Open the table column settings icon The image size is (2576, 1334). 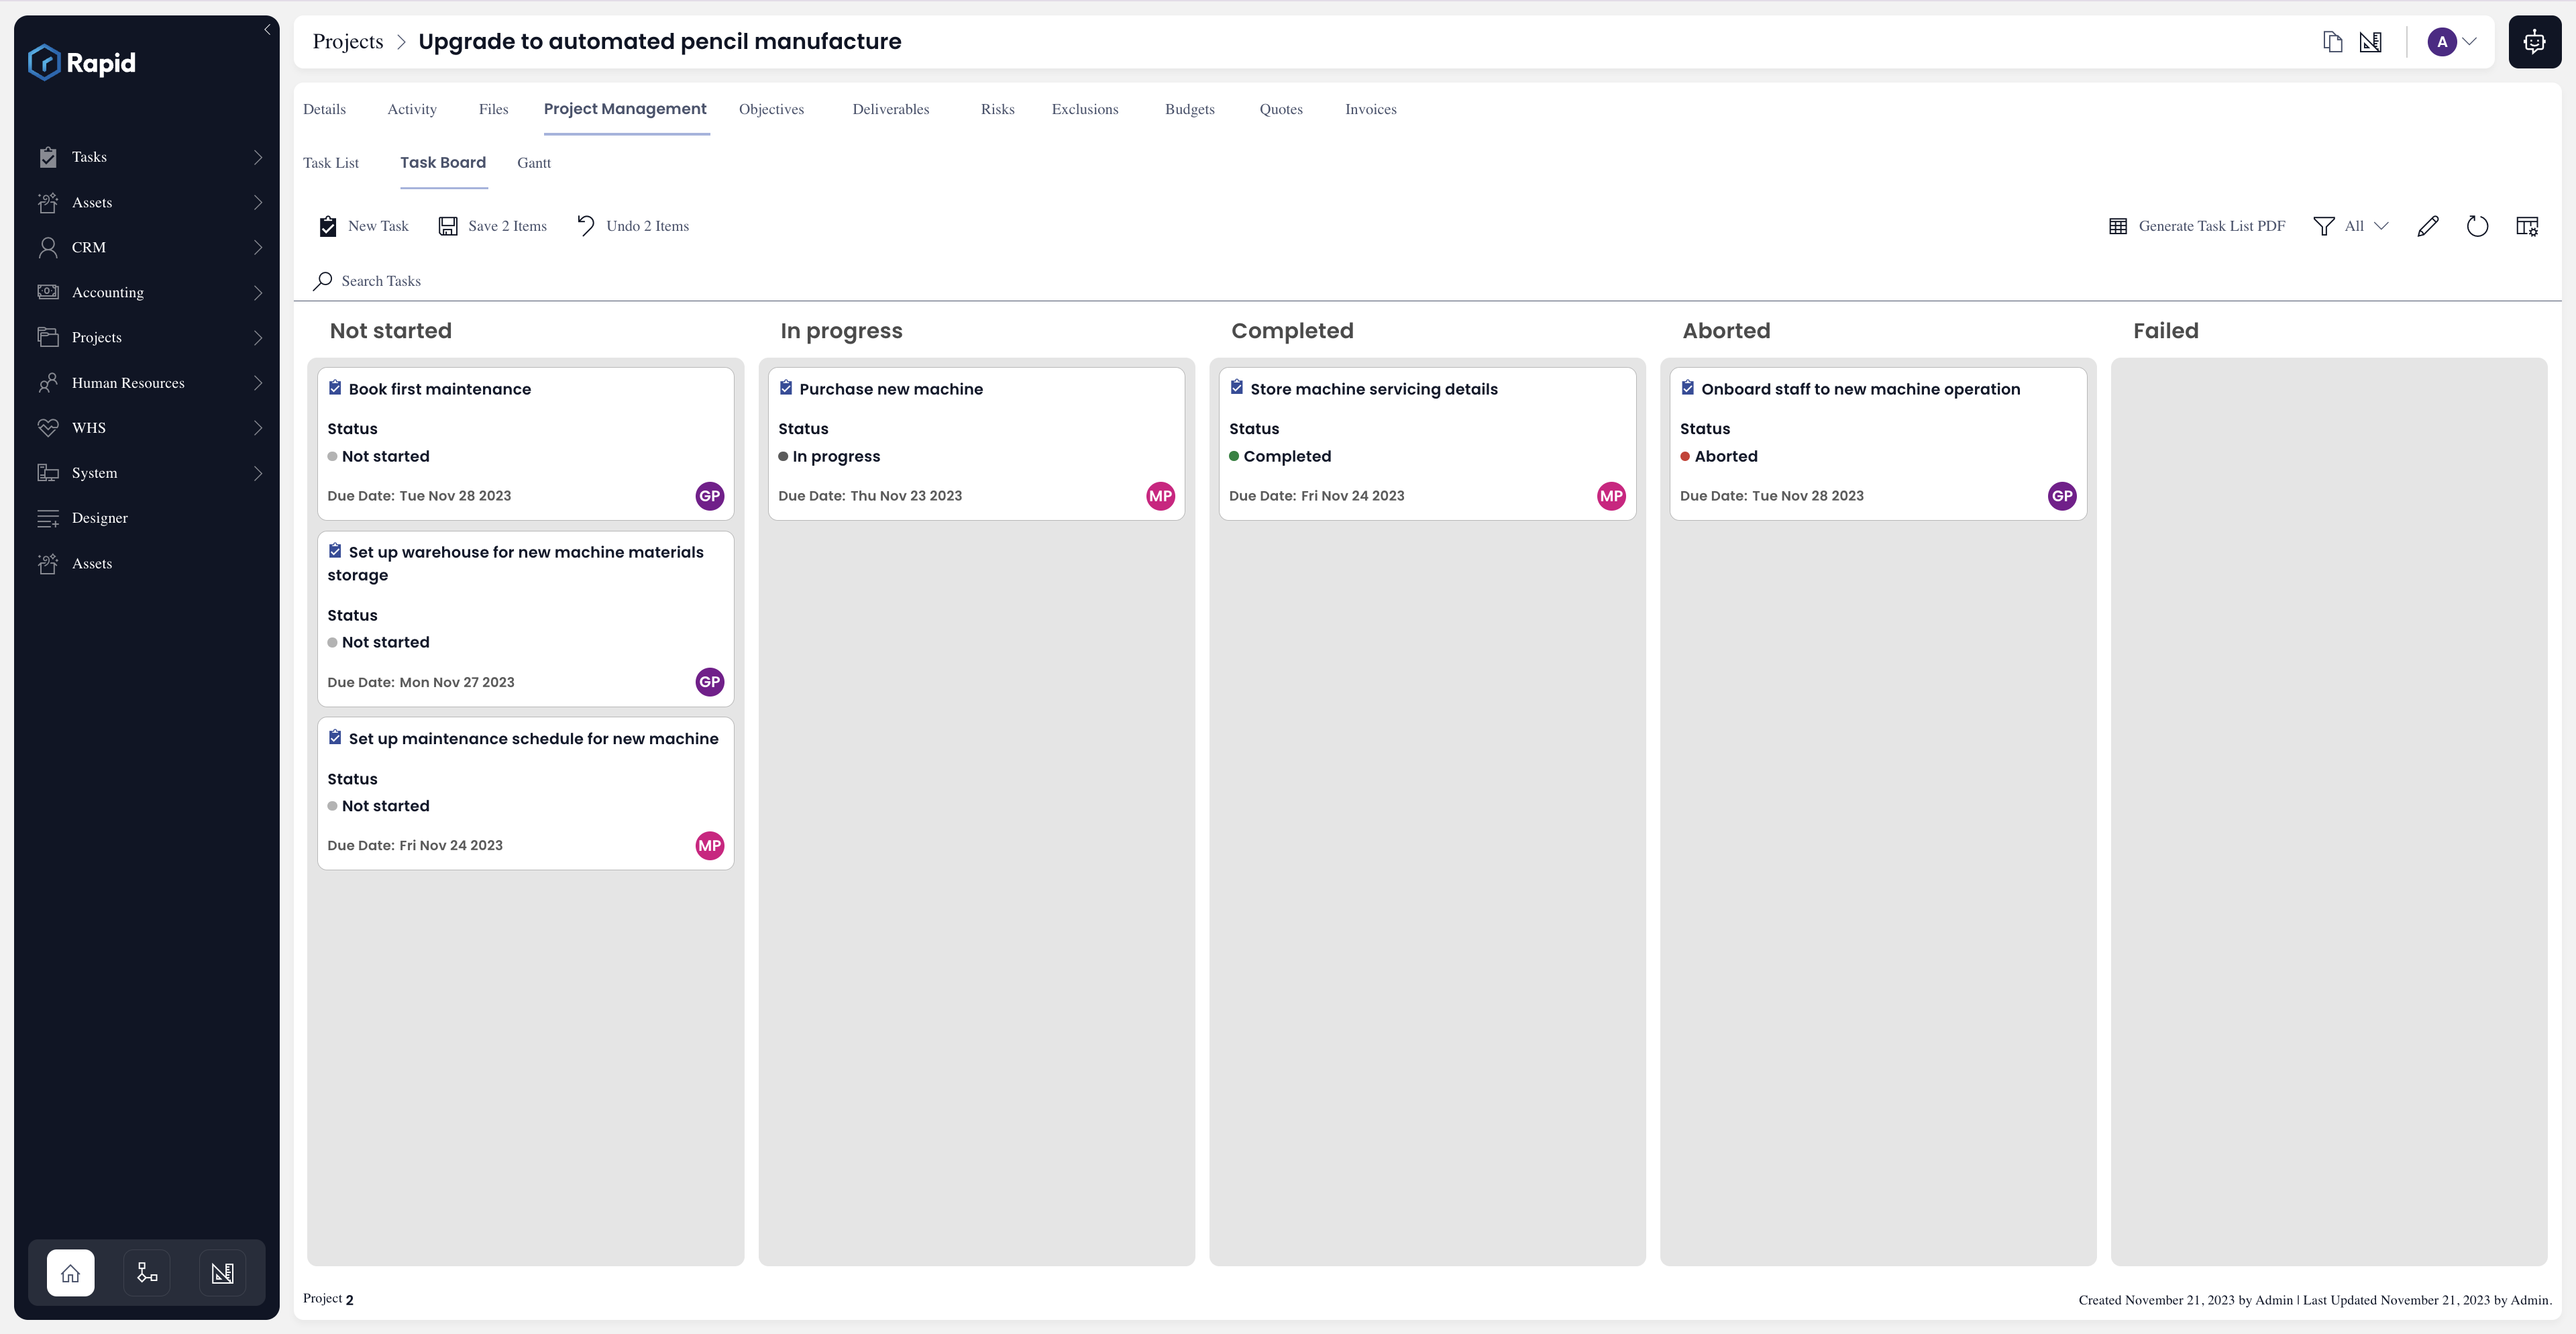tap(2526, 226)
